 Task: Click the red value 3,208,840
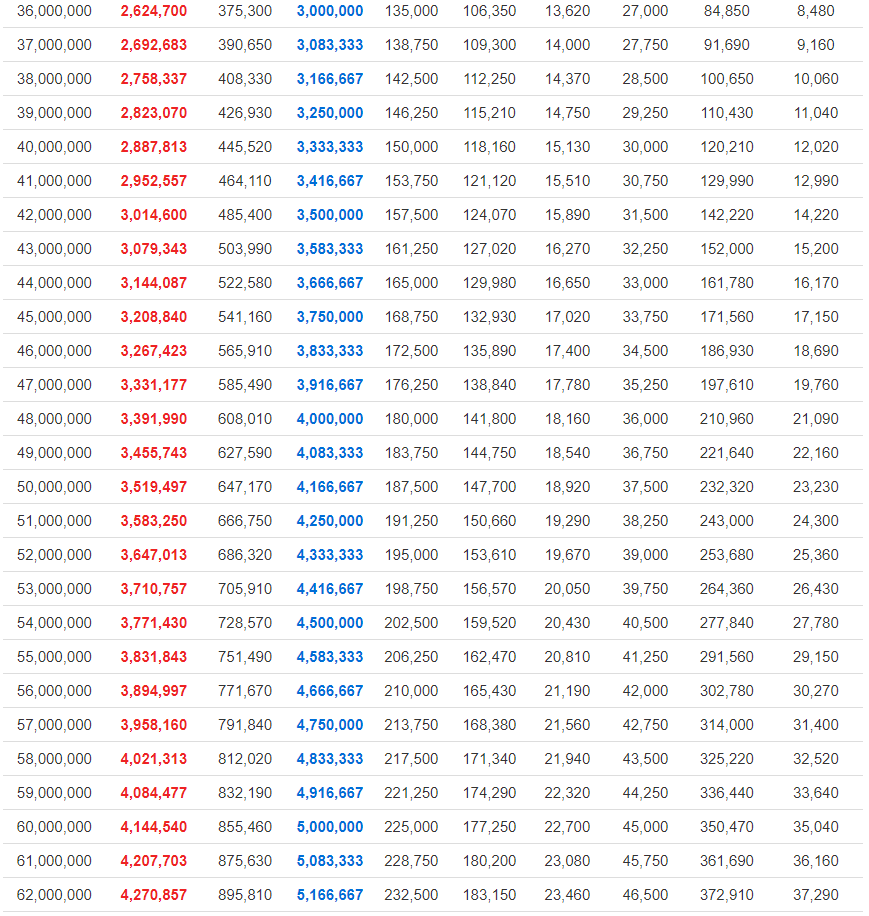154,317
